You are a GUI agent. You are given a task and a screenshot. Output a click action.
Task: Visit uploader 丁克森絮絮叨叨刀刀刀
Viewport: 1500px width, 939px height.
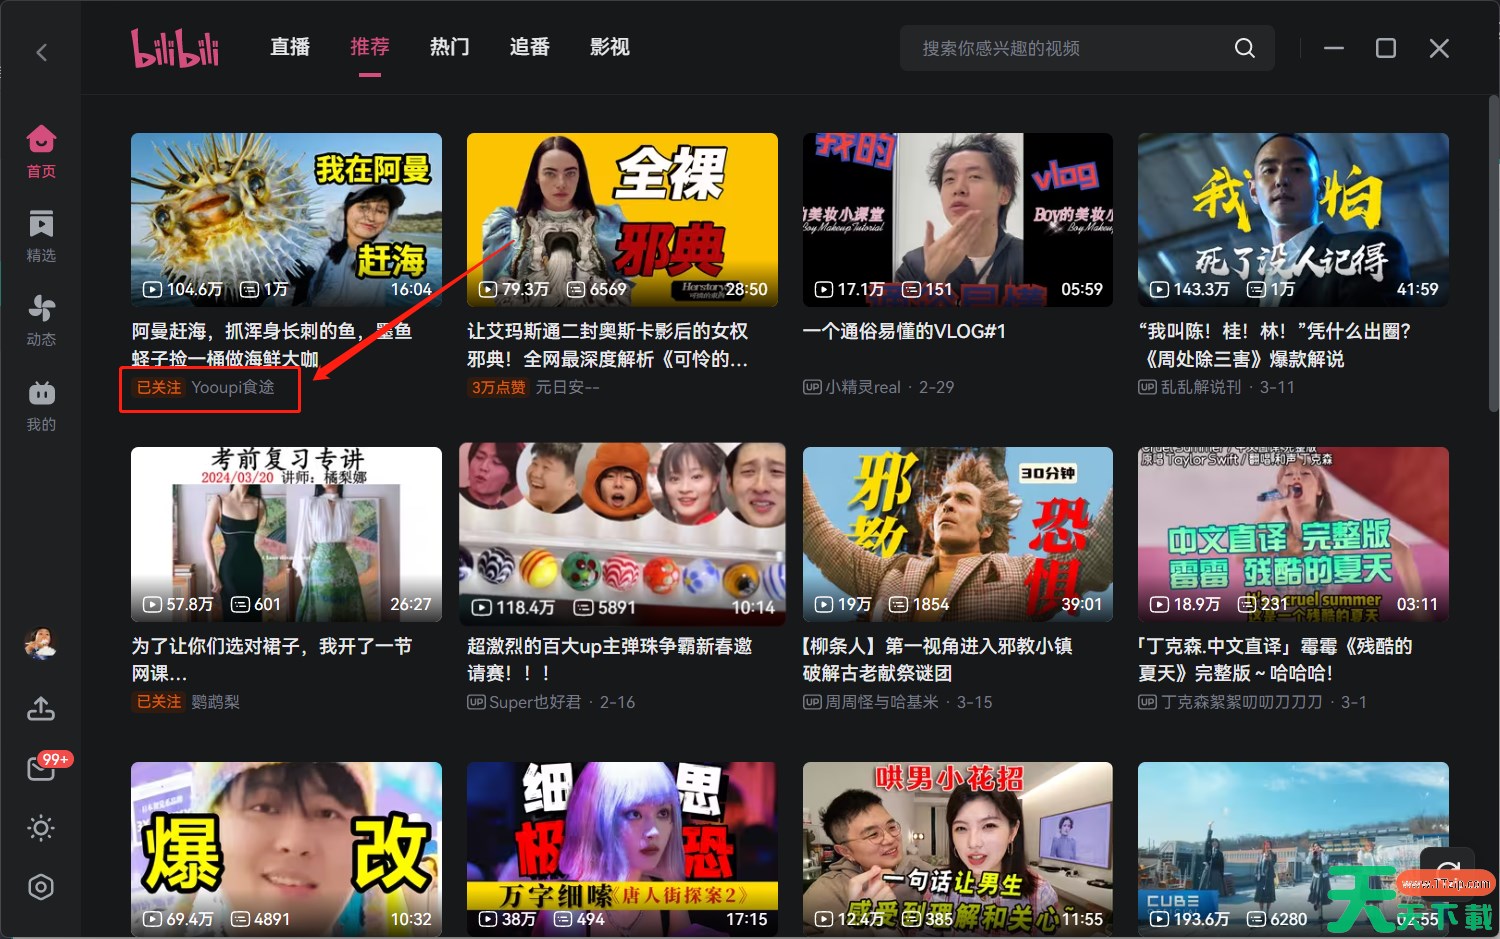[1241, 702]
